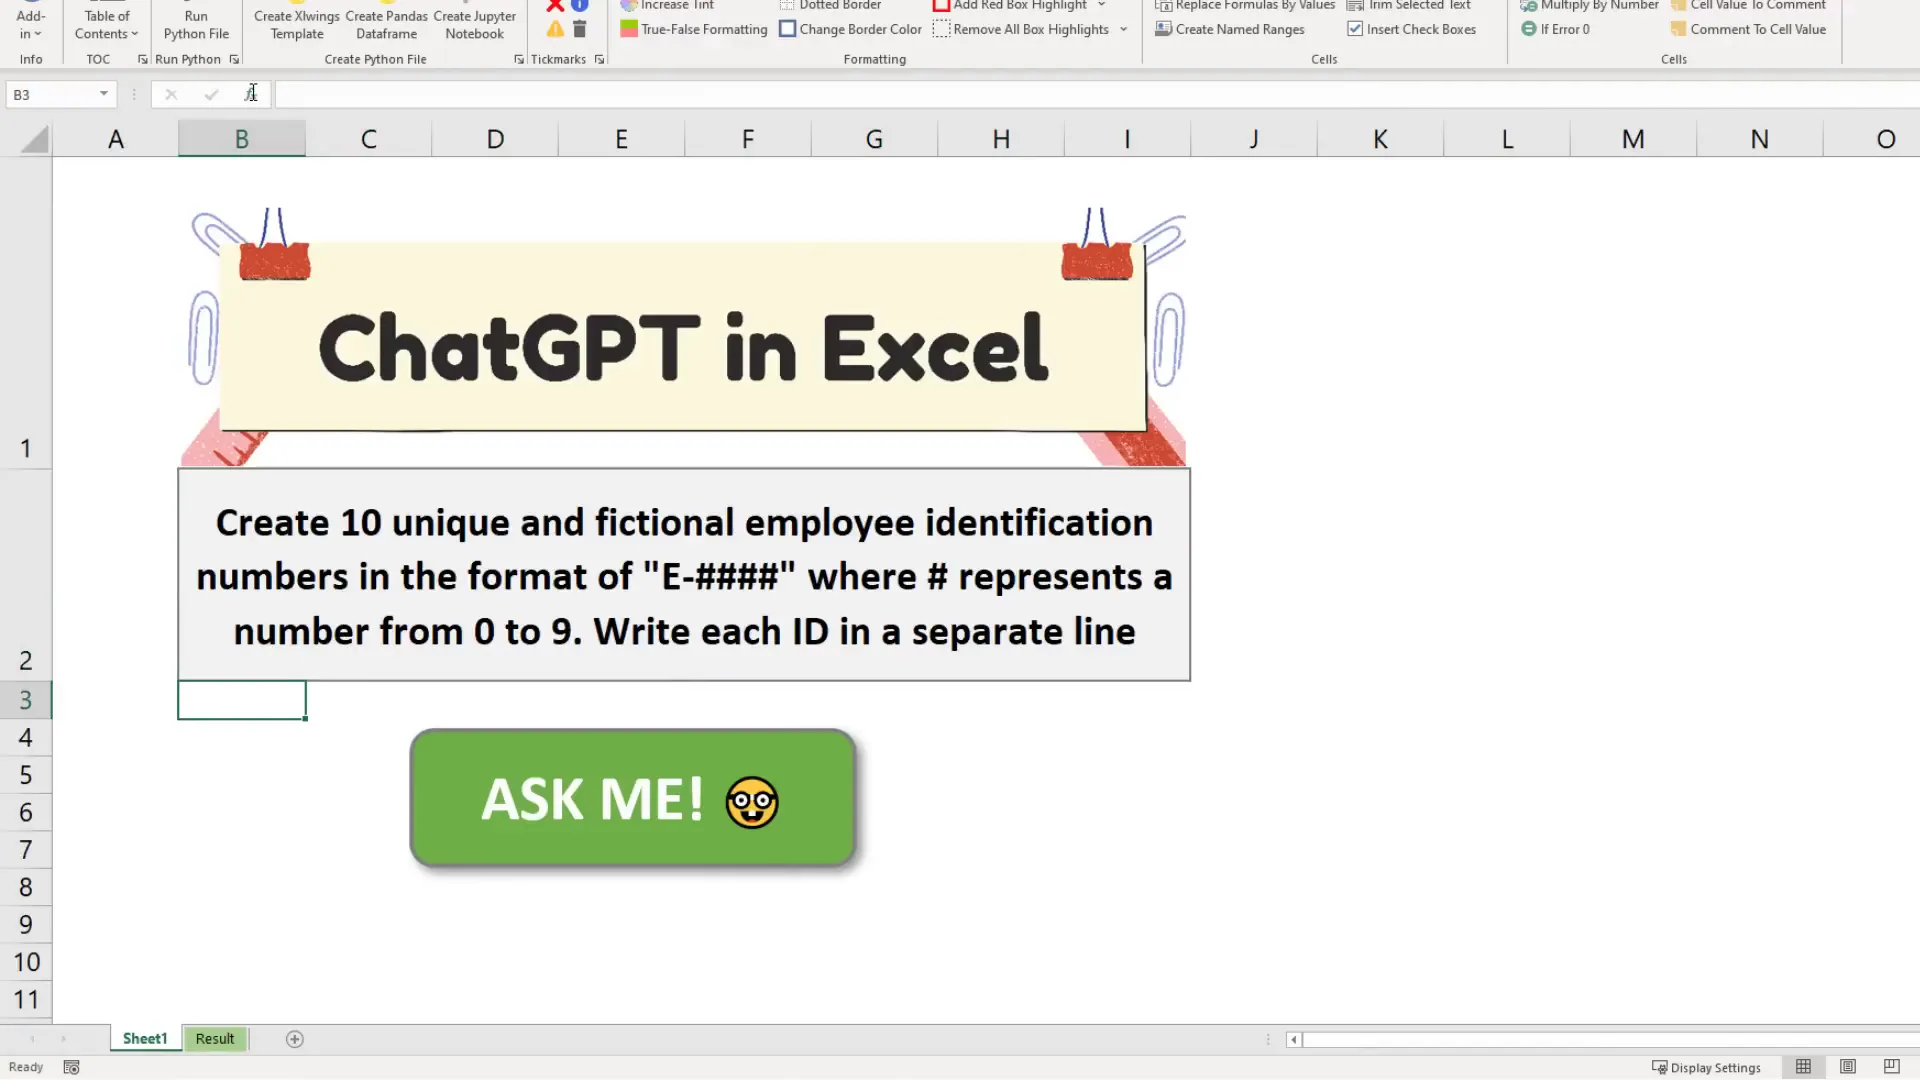Screen dimensions: 1920x1080
Task: Open the Add Red Box Highlight dropdown
Action: [1101, 6]
